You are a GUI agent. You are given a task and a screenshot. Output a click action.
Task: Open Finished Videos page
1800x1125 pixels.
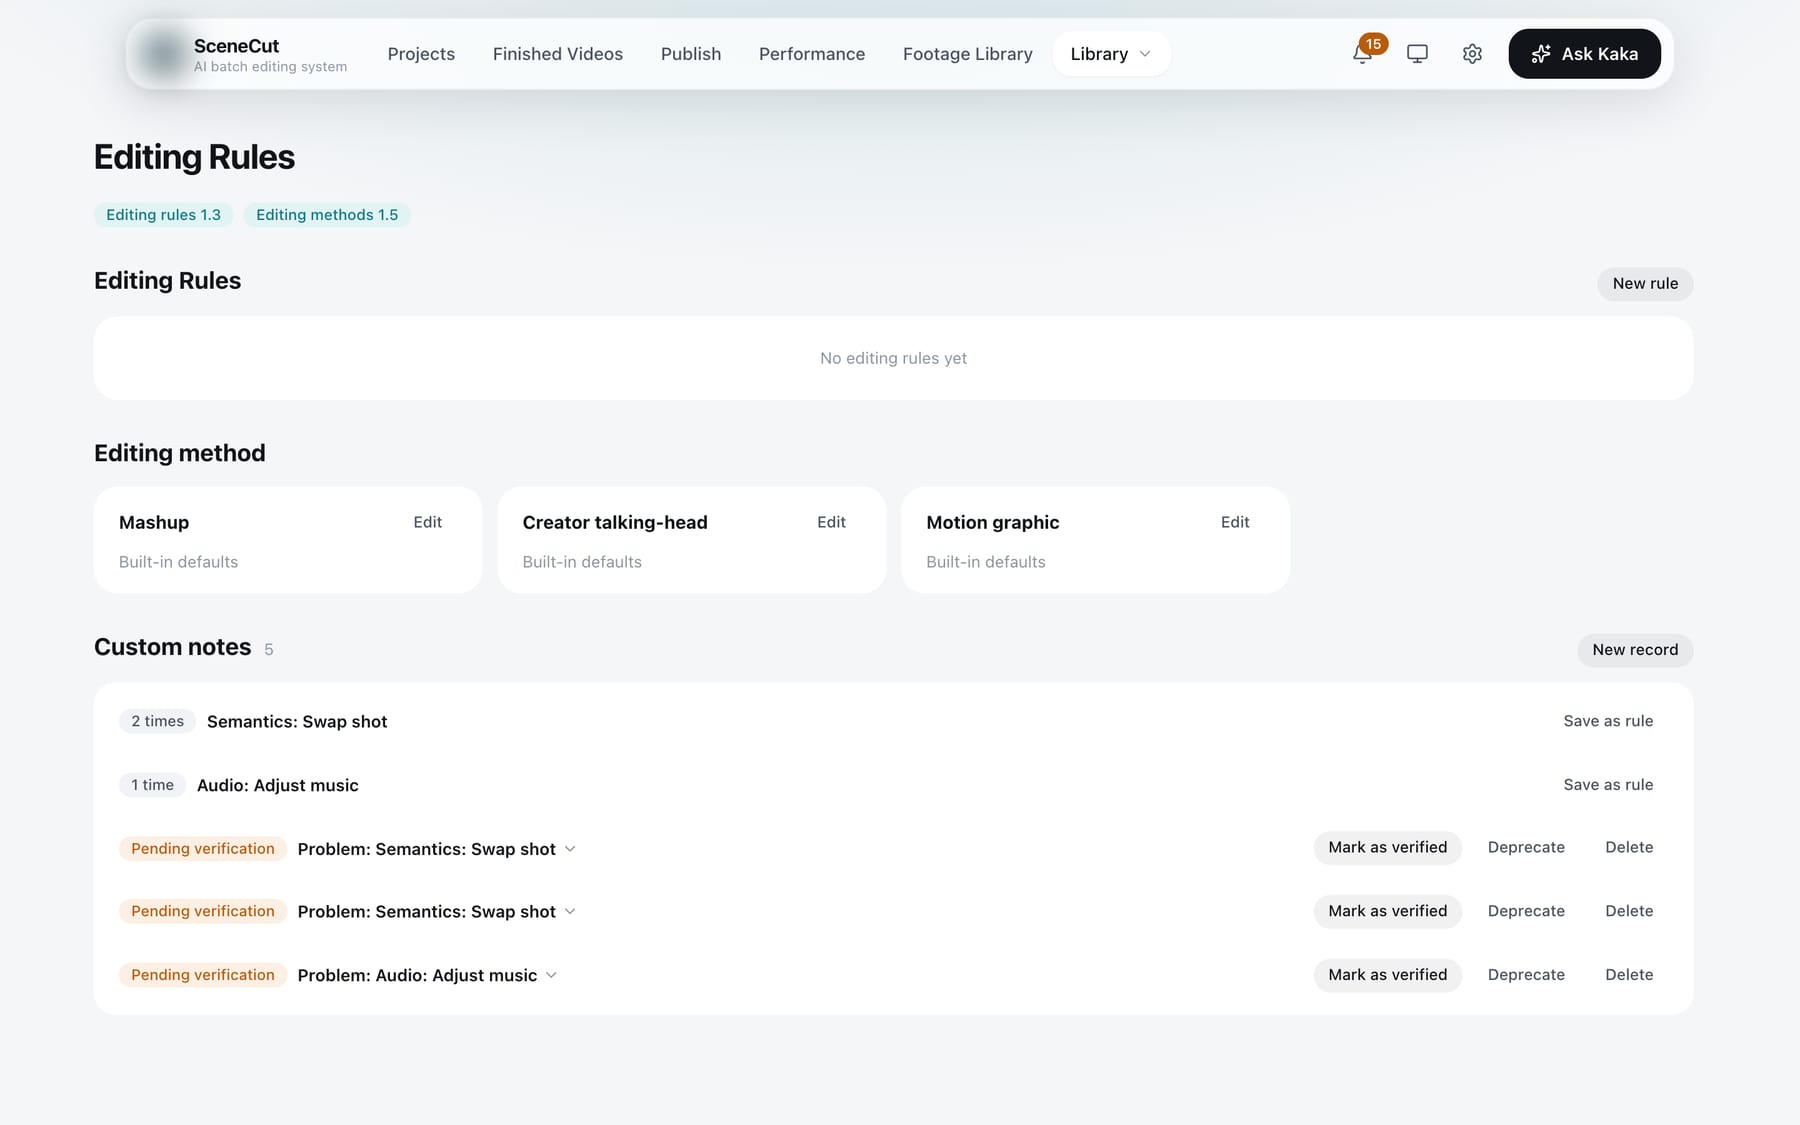coord(558,54)
